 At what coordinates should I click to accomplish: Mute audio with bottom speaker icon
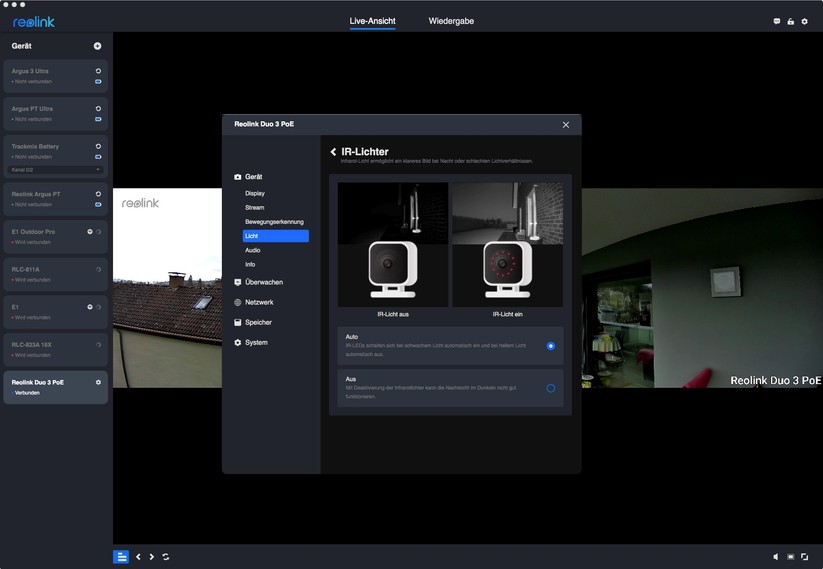(x=776, y=557)
